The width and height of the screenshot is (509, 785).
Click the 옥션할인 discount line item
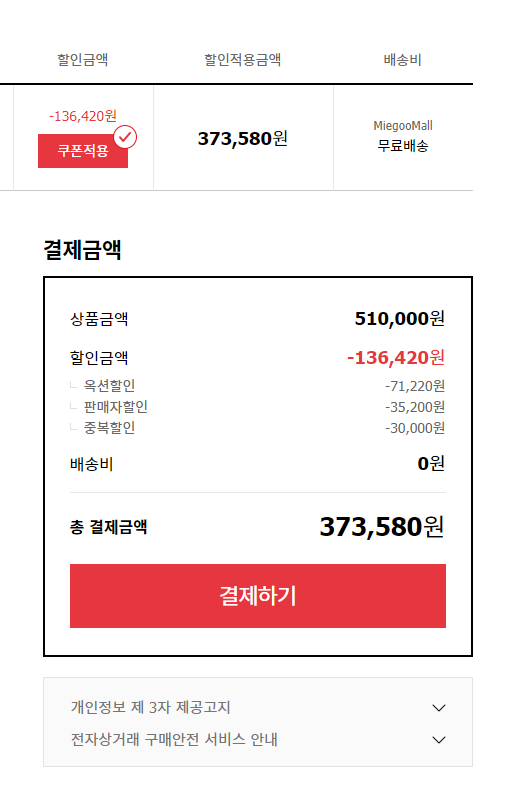(x=109, y=385)
